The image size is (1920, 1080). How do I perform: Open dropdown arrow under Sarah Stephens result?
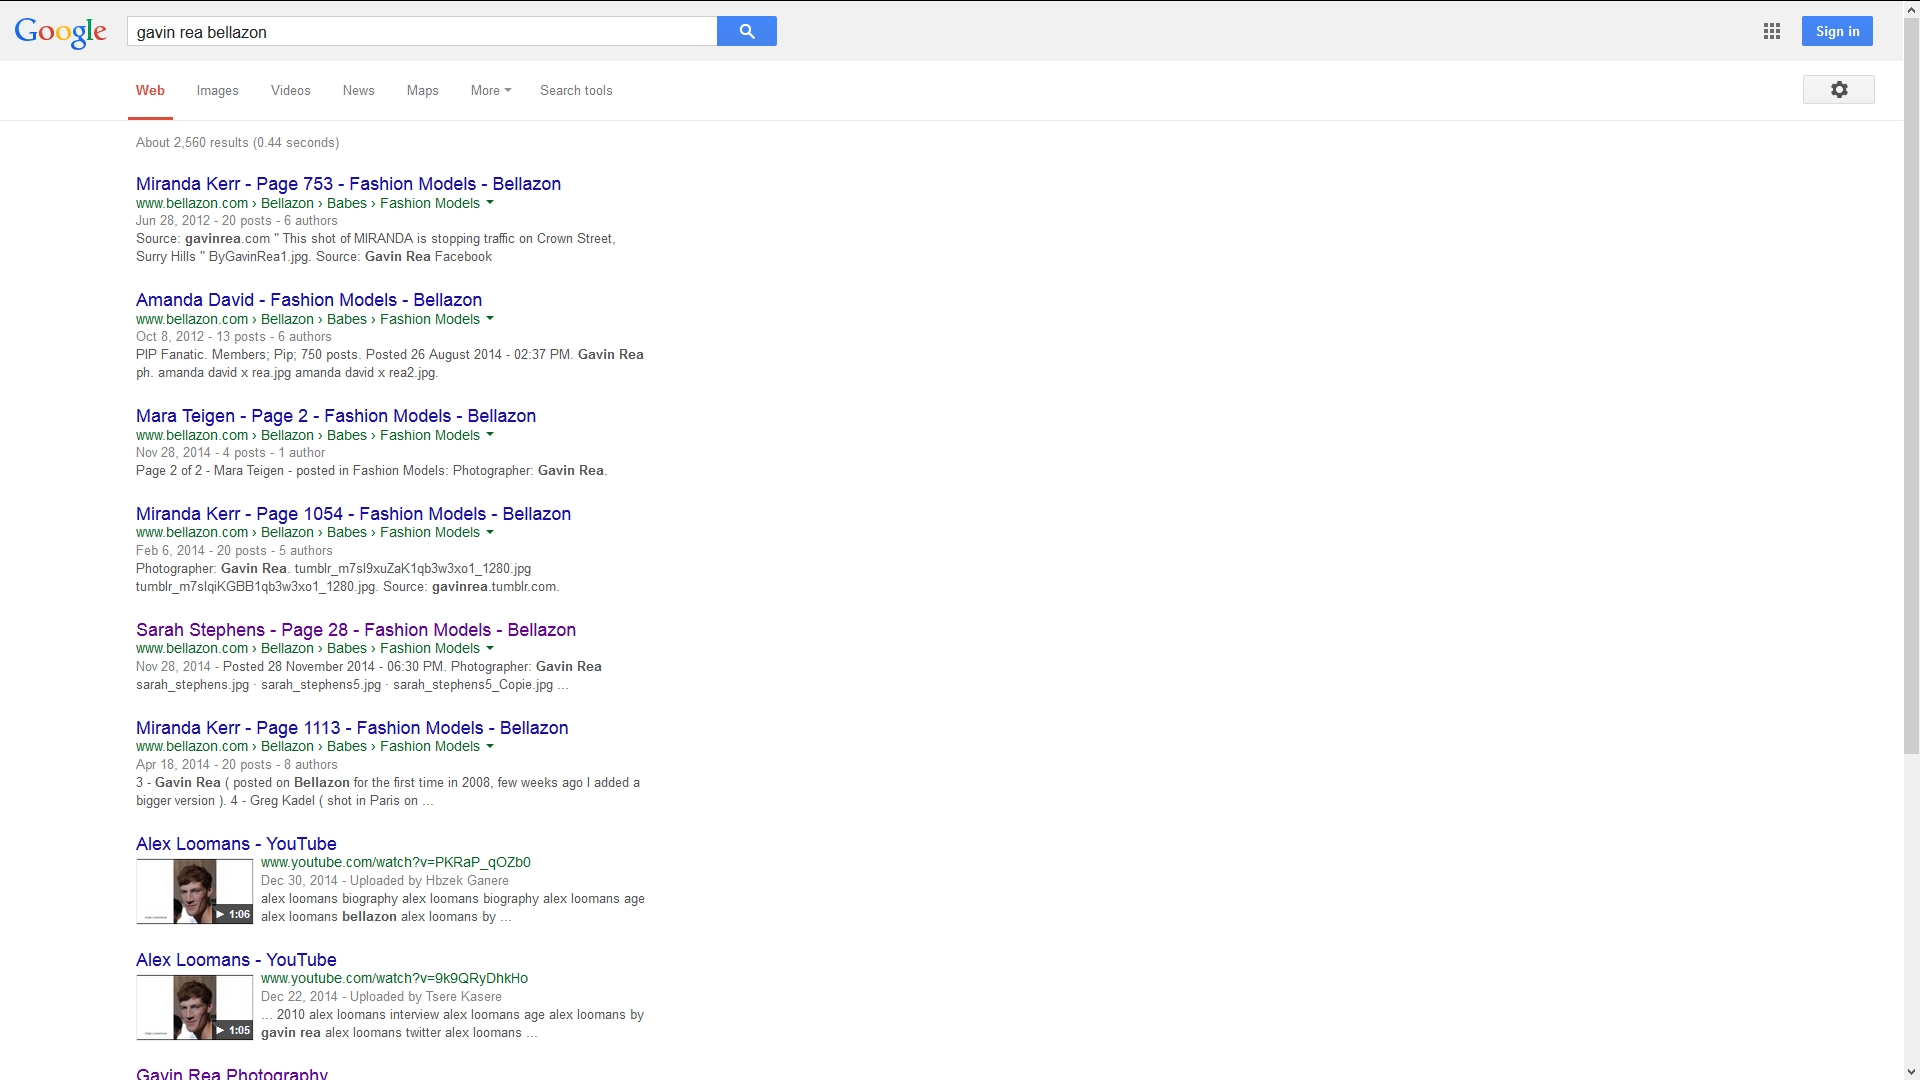click(490, 648)
